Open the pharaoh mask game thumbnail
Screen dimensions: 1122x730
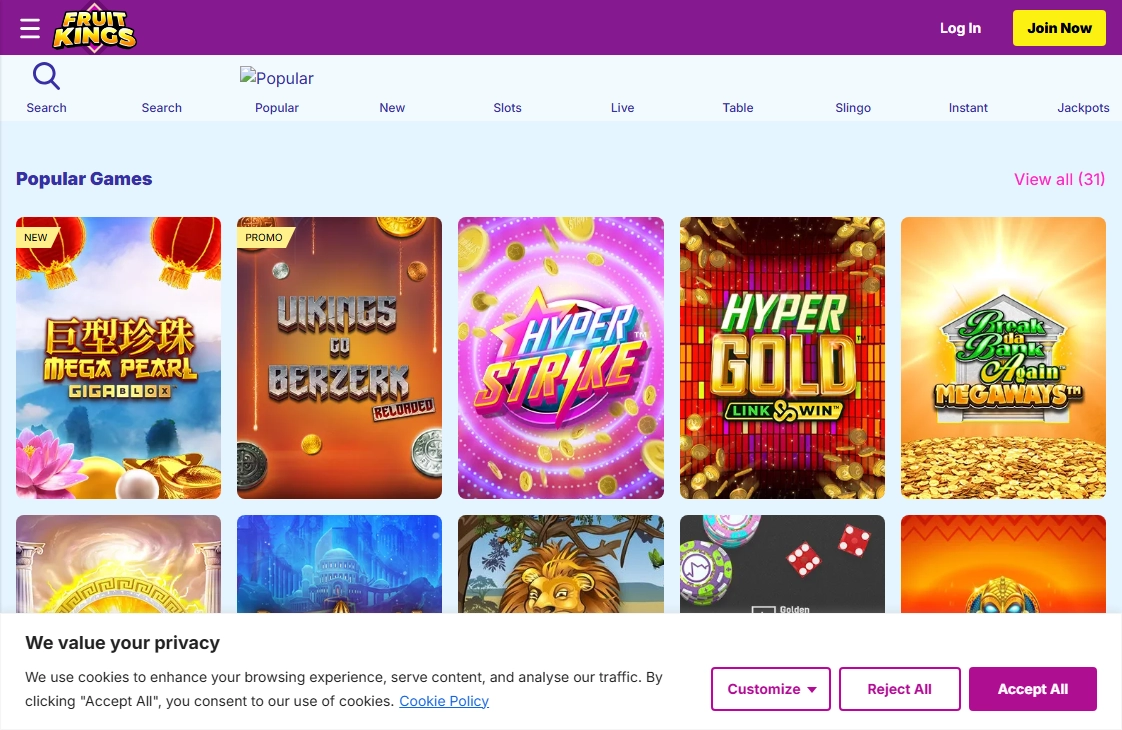pos(1003,564)
